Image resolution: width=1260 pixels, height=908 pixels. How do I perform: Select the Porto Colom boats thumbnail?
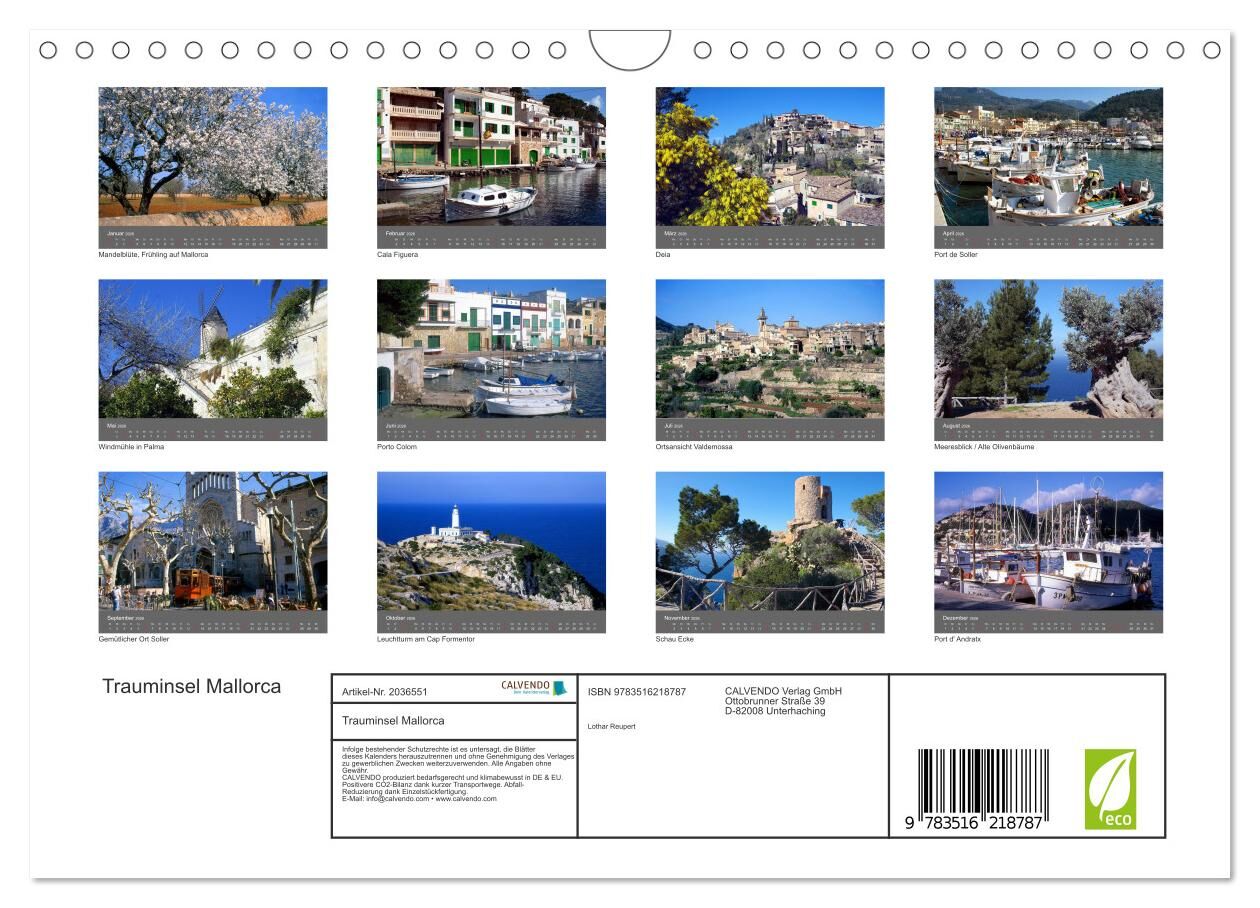491,349
